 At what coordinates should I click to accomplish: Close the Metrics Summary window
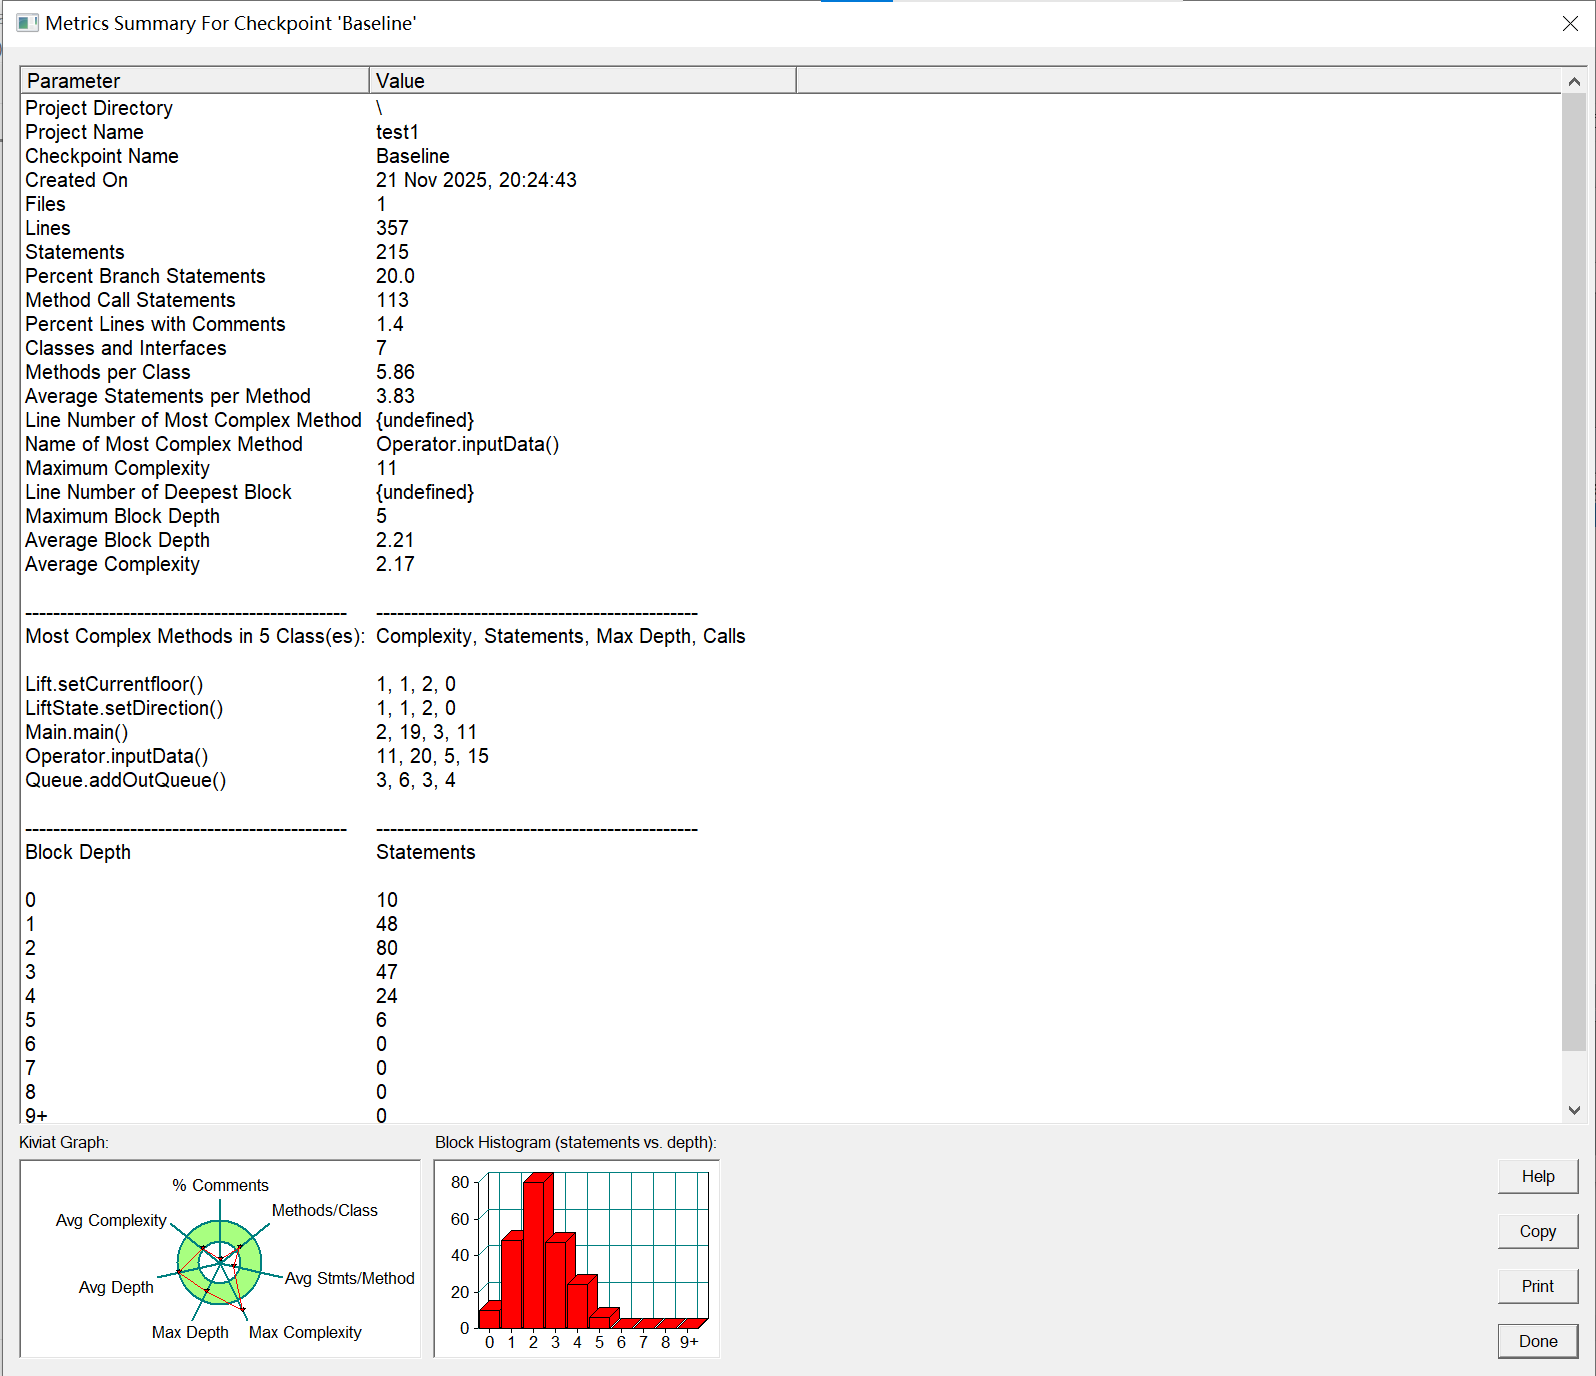tap(1570, 23)
